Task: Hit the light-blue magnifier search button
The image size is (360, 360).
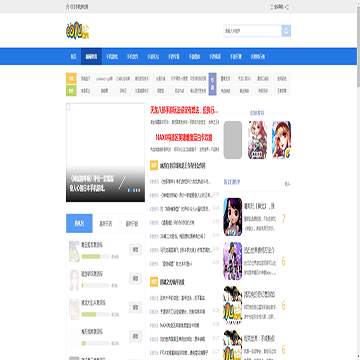Action: 286,31
